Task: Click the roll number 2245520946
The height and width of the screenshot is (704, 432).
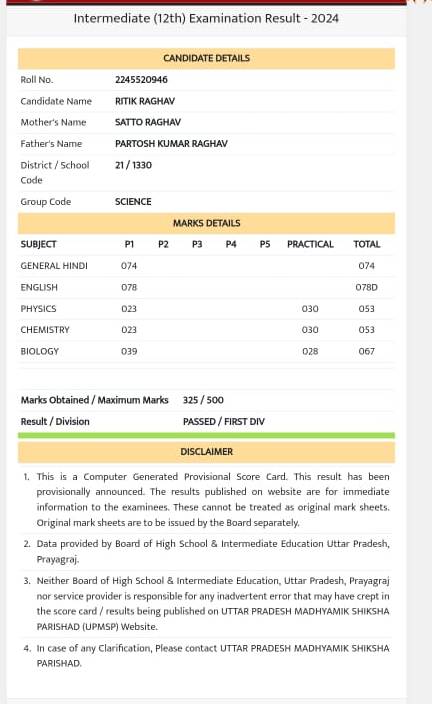Action: (x=141, y=79)
